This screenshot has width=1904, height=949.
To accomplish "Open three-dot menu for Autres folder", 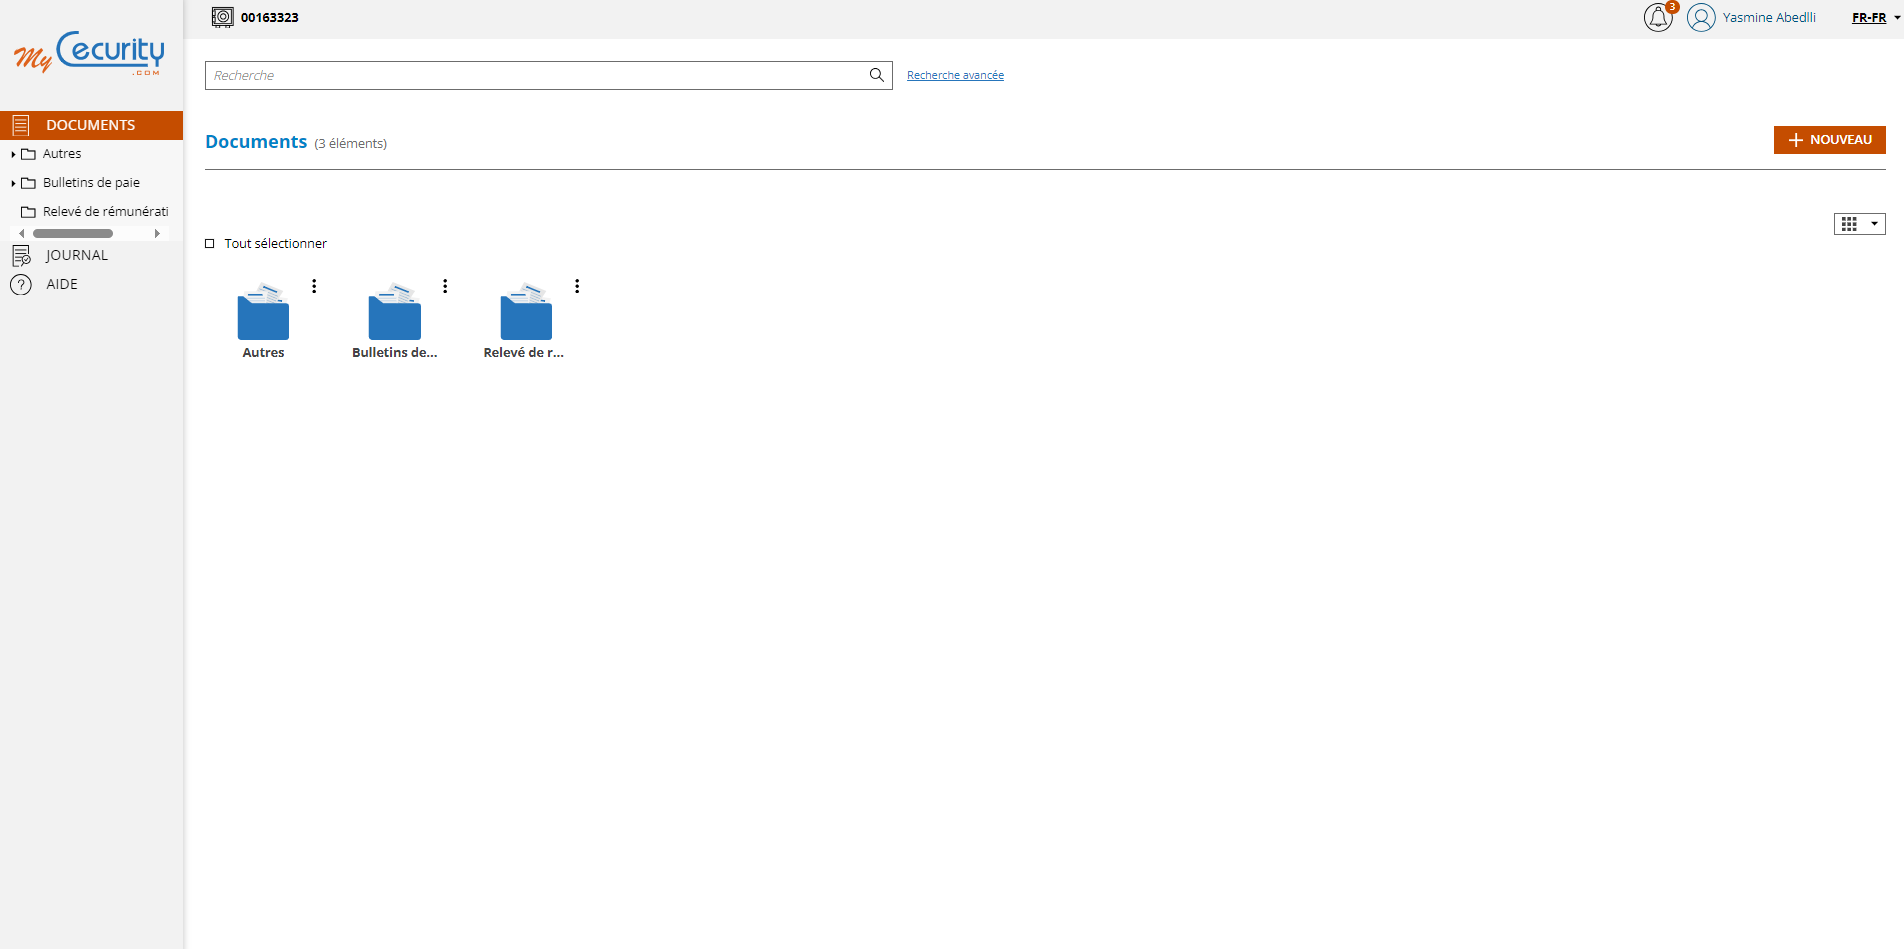I will tap(314, 286).
